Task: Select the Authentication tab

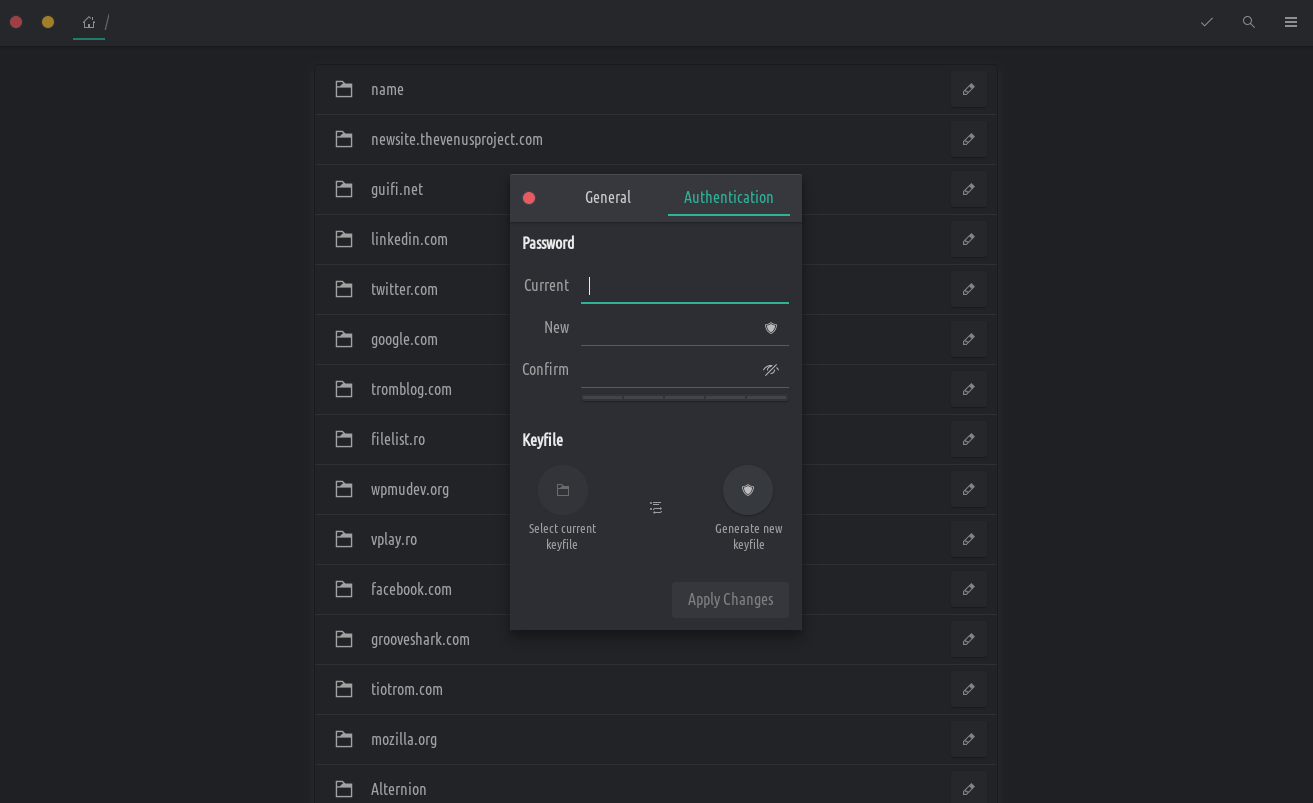Action: [x=728, y=197]
